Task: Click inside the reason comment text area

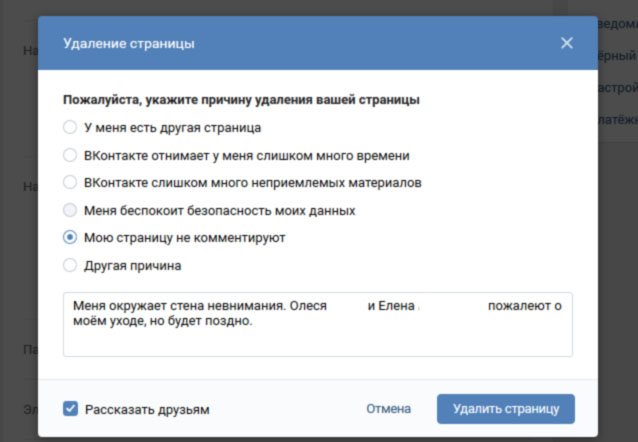Action: pos(318,324)
